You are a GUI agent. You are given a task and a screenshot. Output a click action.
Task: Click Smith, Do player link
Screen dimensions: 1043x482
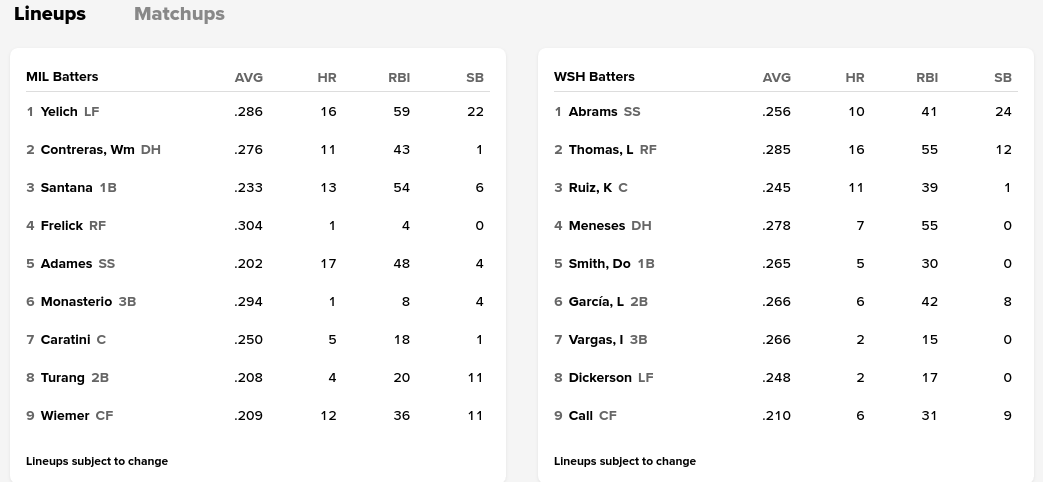[x=599, y=264]
